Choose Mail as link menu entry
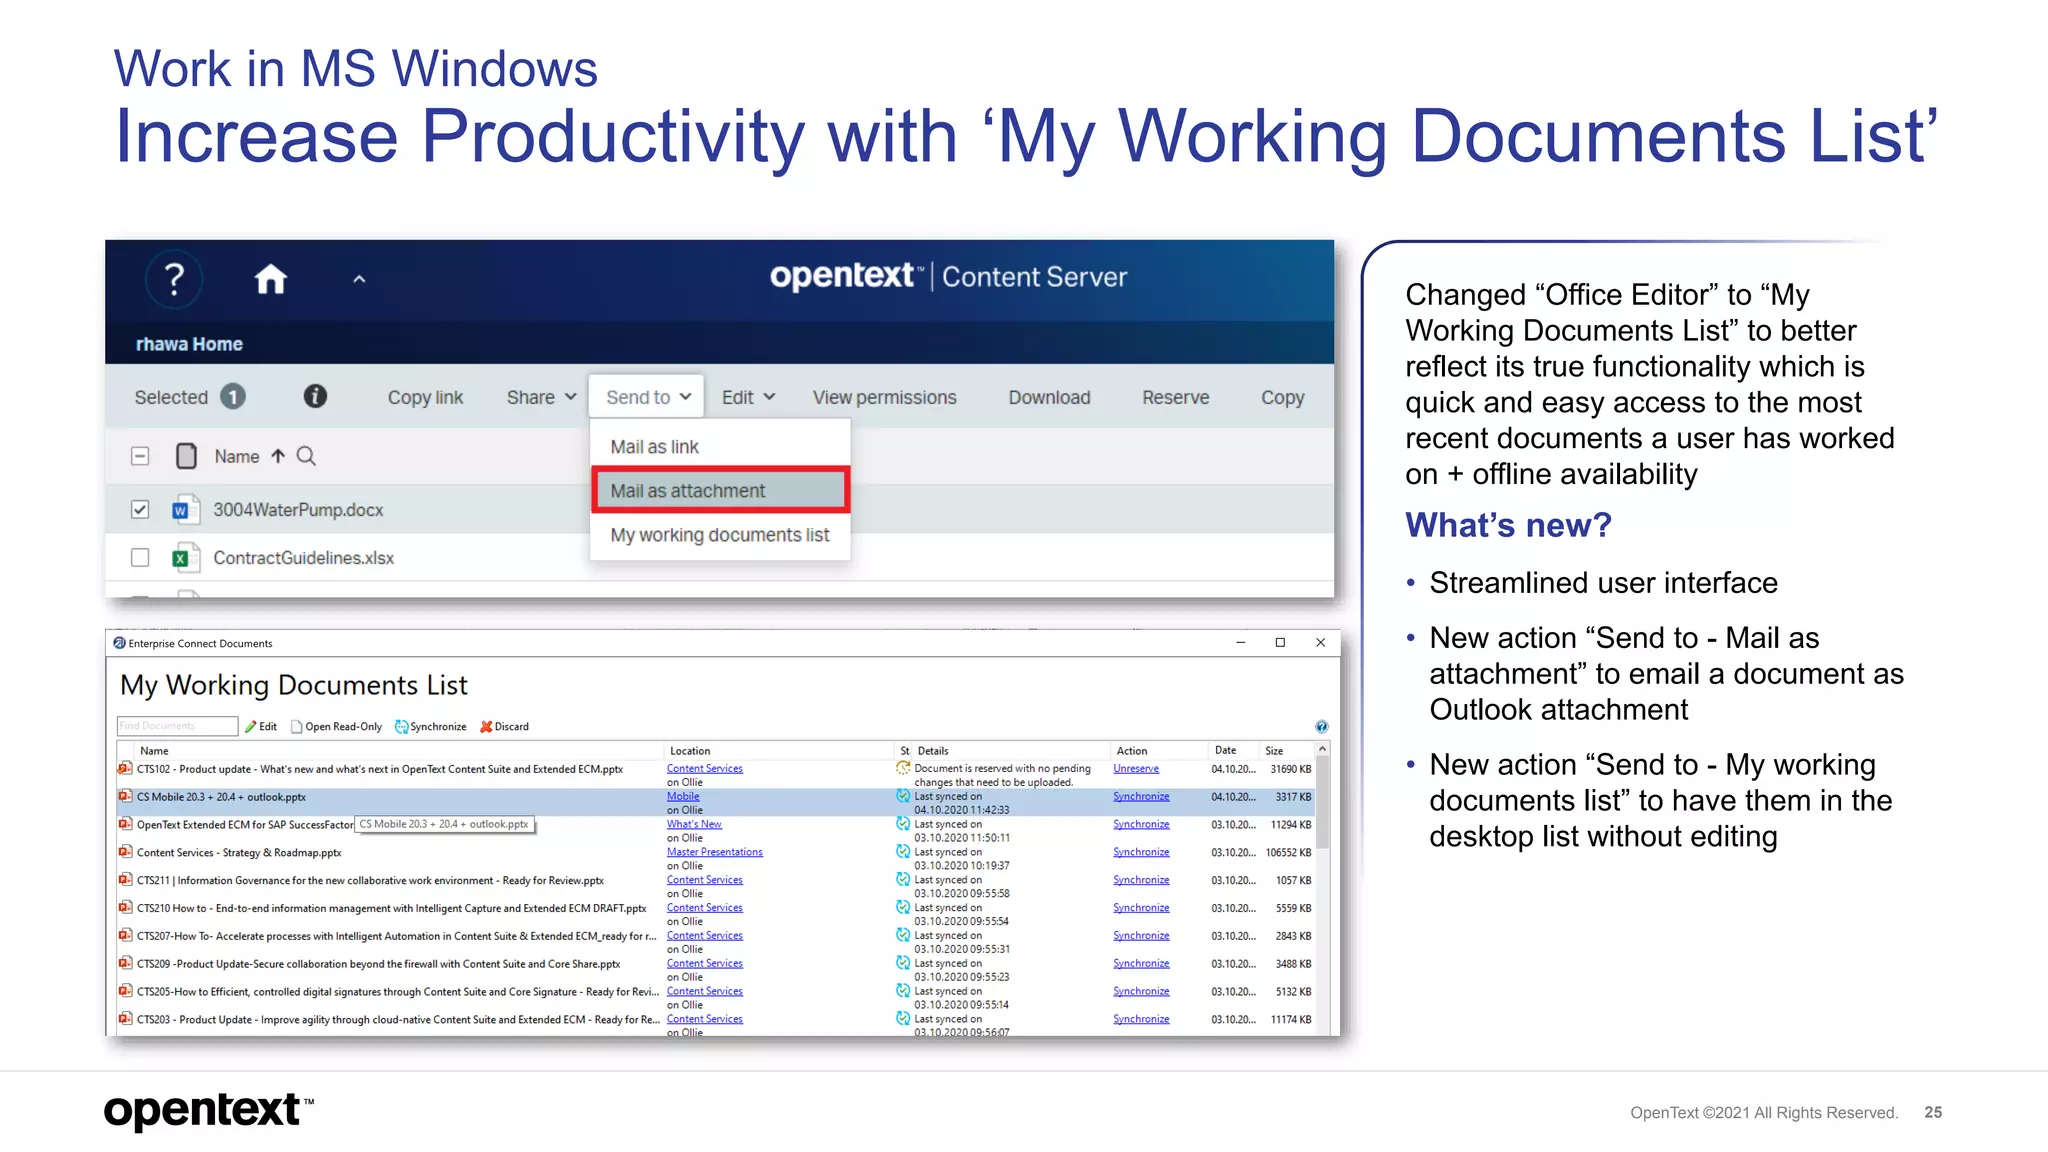This screenshot has width=2048, height=1152. (720, 447)
